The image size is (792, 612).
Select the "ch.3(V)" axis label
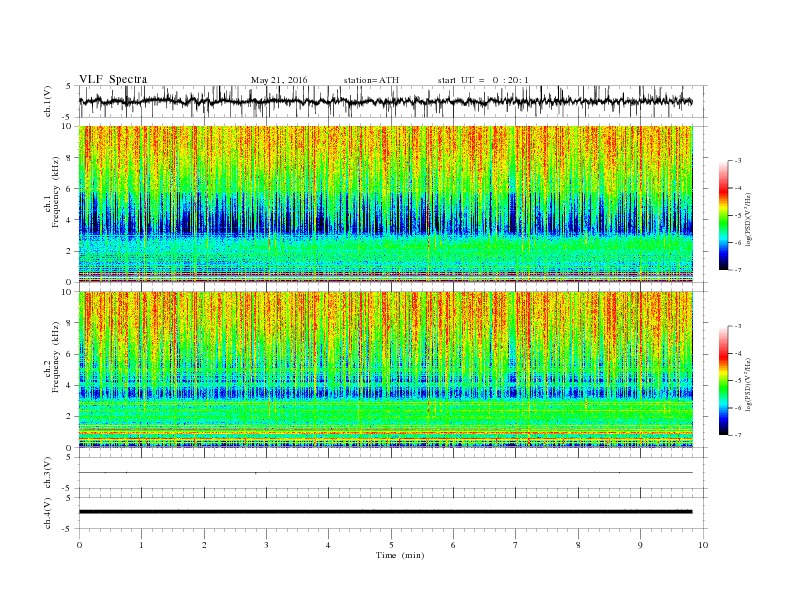(48, 473)
